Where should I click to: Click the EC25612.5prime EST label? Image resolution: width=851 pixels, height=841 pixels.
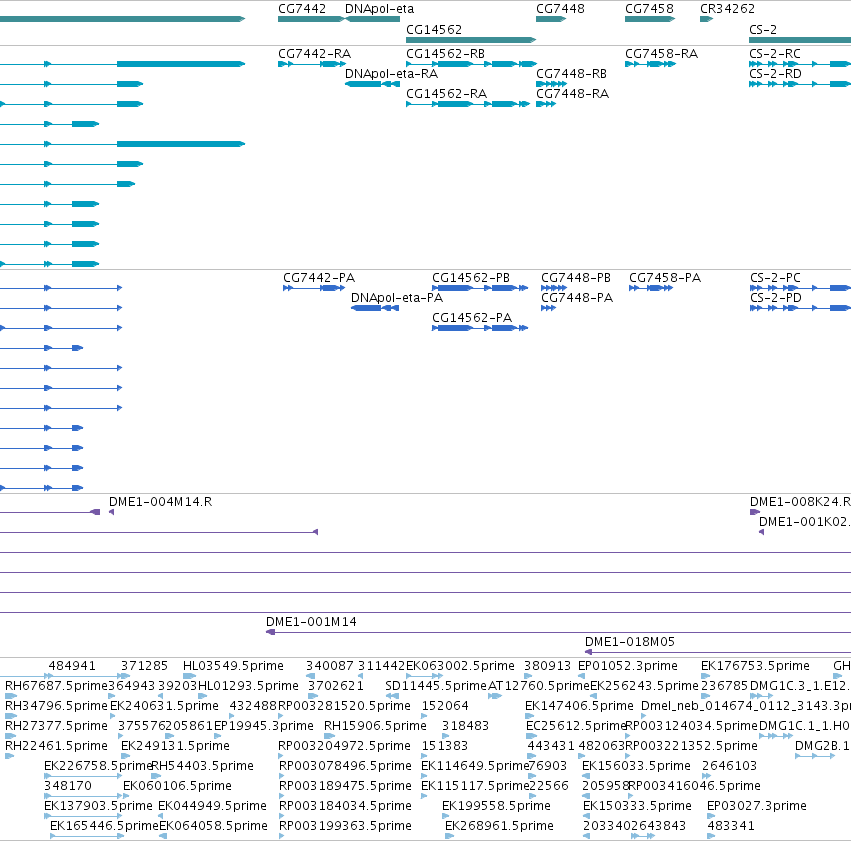pyautogui.click(x=576, y=726)
